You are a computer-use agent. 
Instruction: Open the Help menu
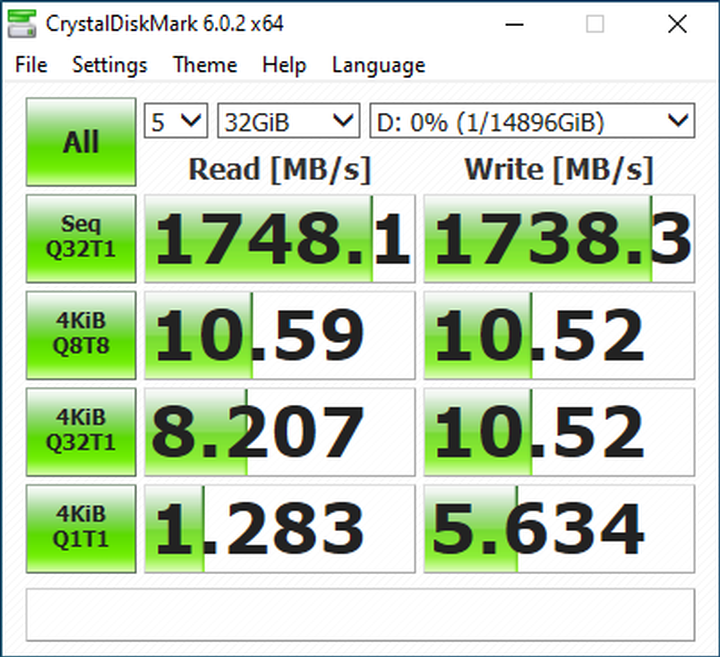click(284, 65)
